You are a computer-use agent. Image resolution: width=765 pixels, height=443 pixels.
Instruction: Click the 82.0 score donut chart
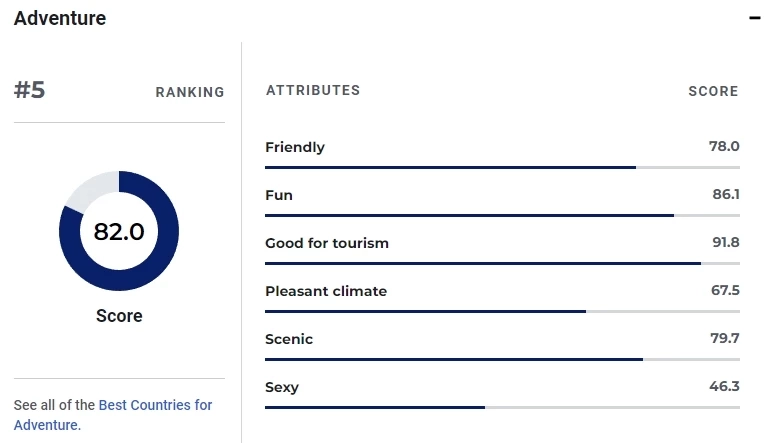coord(119,231)
